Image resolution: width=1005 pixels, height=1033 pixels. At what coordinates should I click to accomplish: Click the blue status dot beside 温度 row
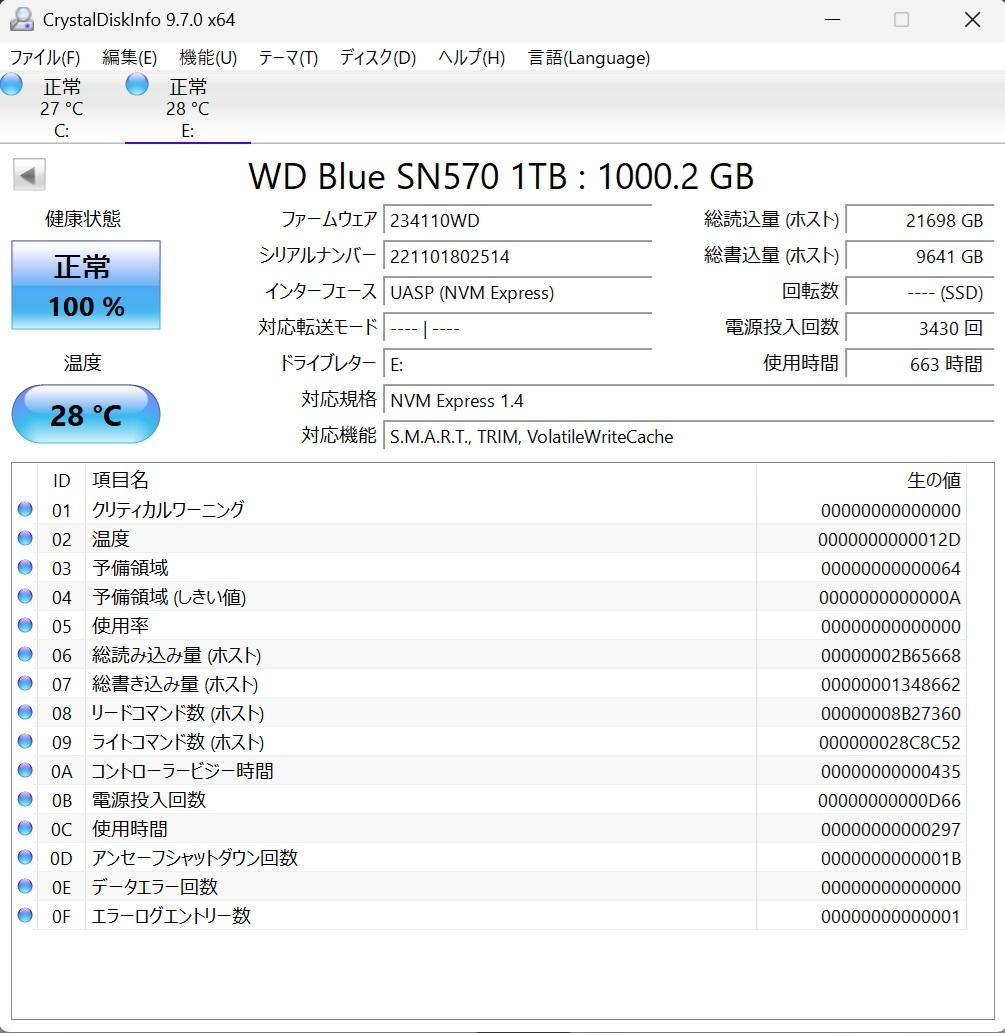[23, 539]
